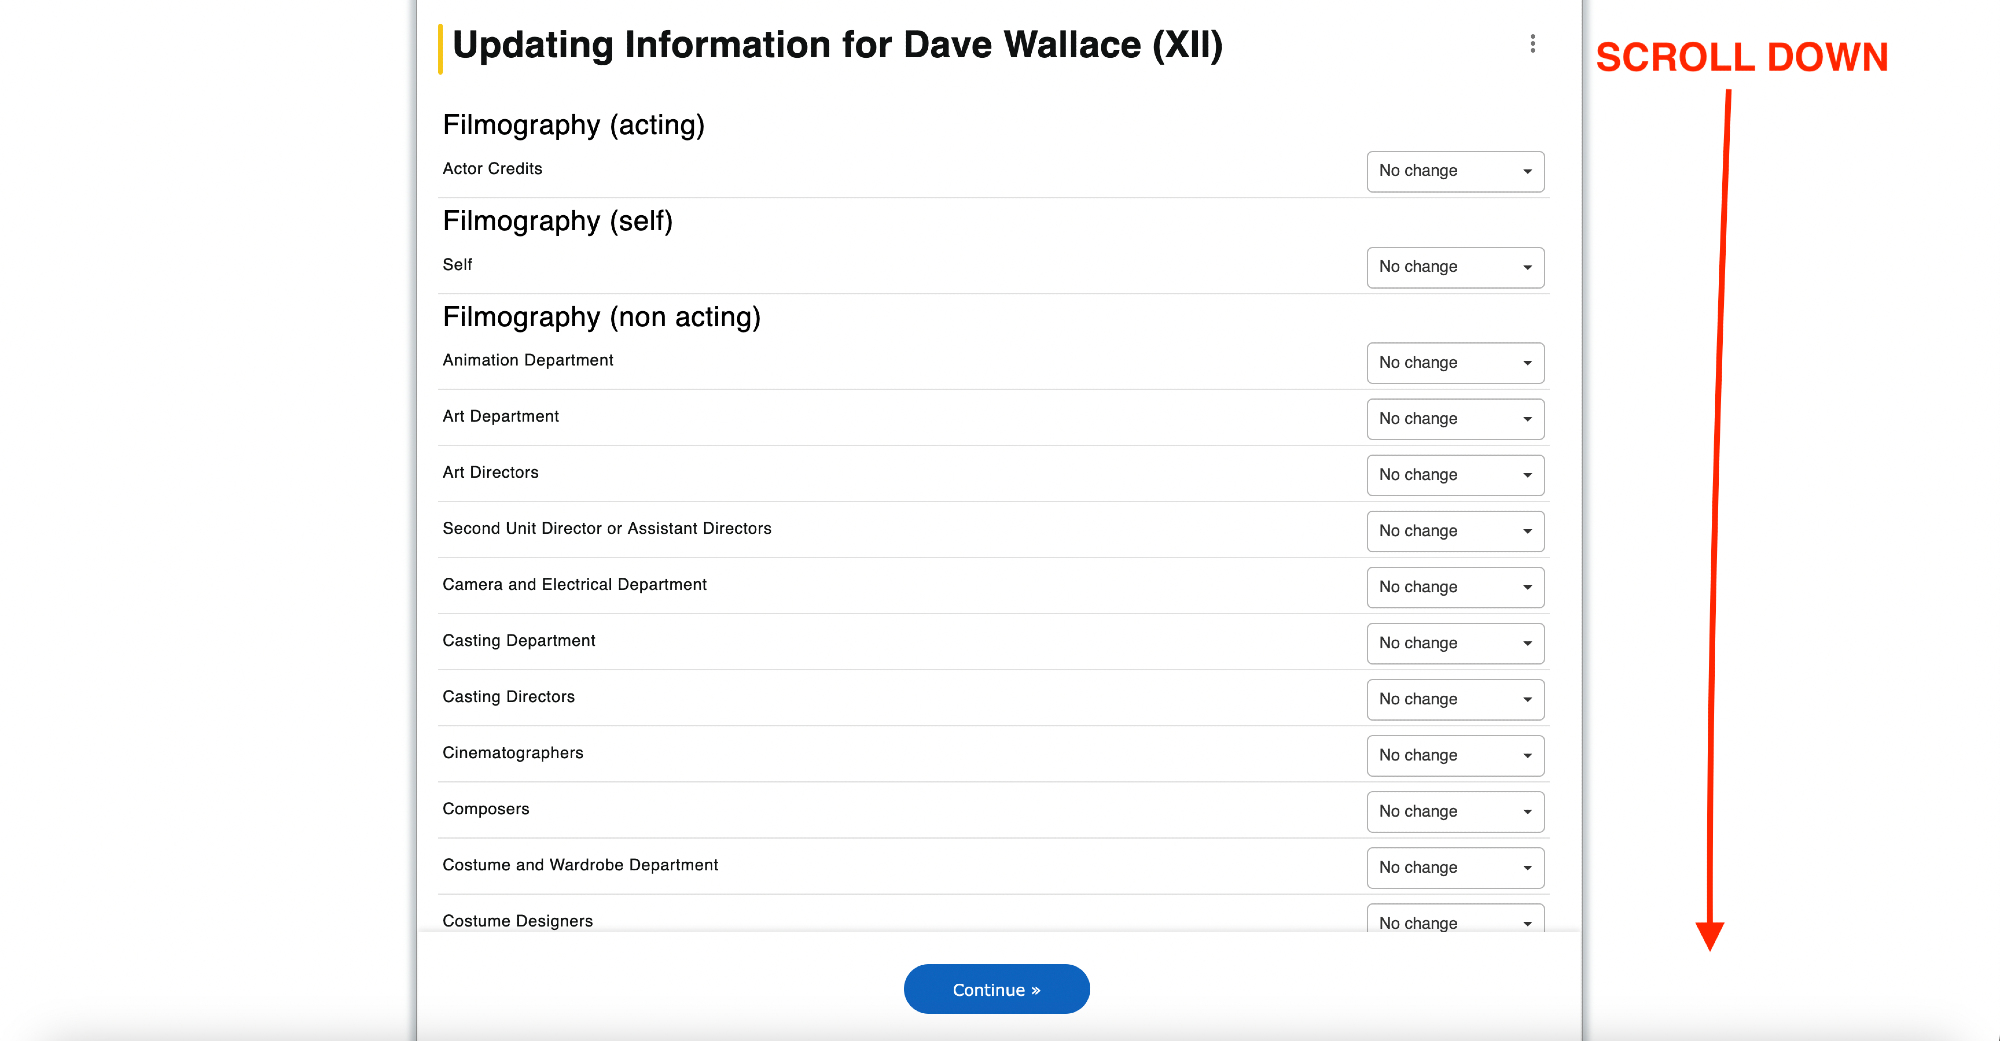
Task: Open Costume and Wardrobe Department dropdown
Action: click(x=1454, y=867)
